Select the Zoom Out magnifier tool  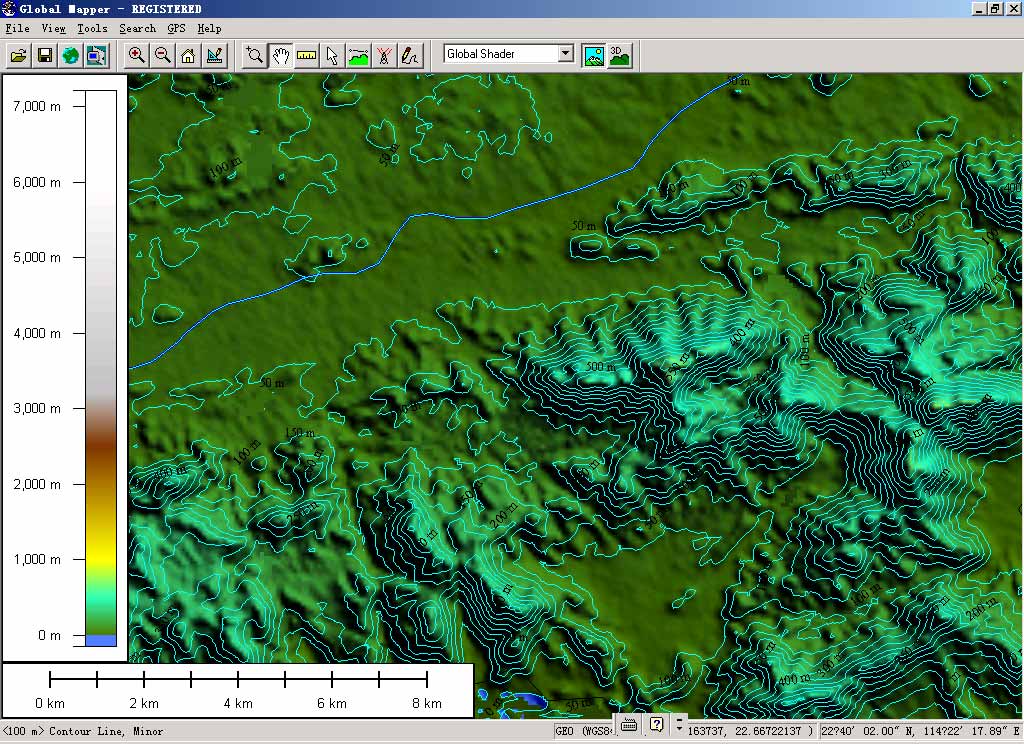coord(162,55)
